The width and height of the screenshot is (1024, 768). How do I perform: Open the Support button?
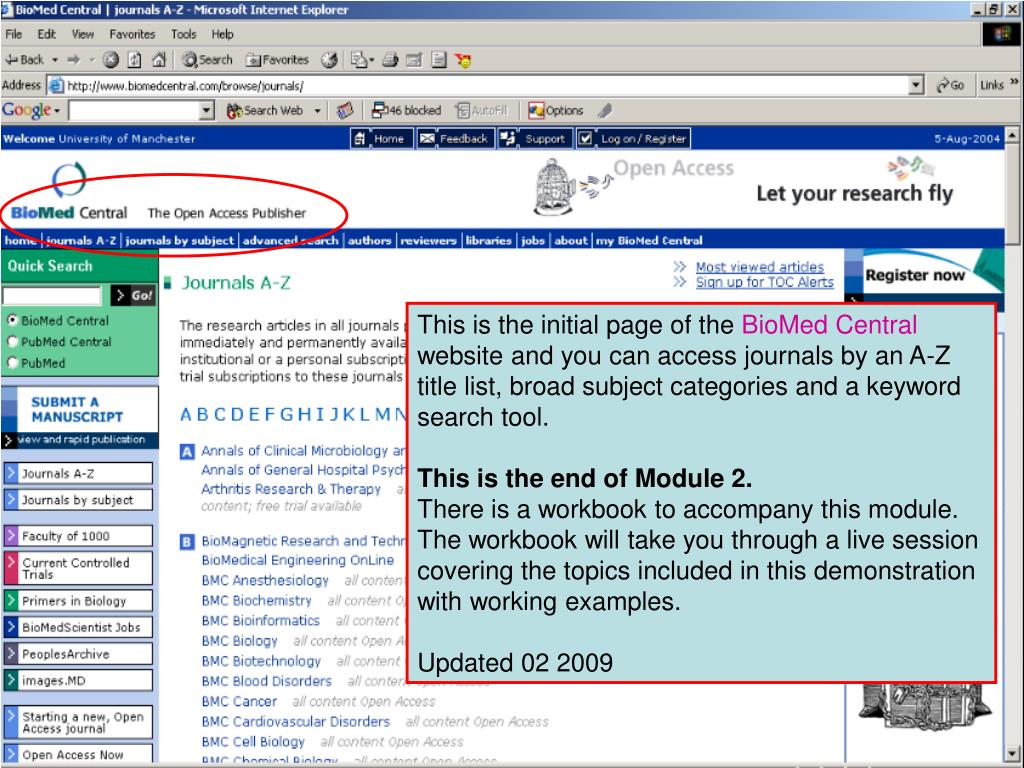tap(536, 138)
